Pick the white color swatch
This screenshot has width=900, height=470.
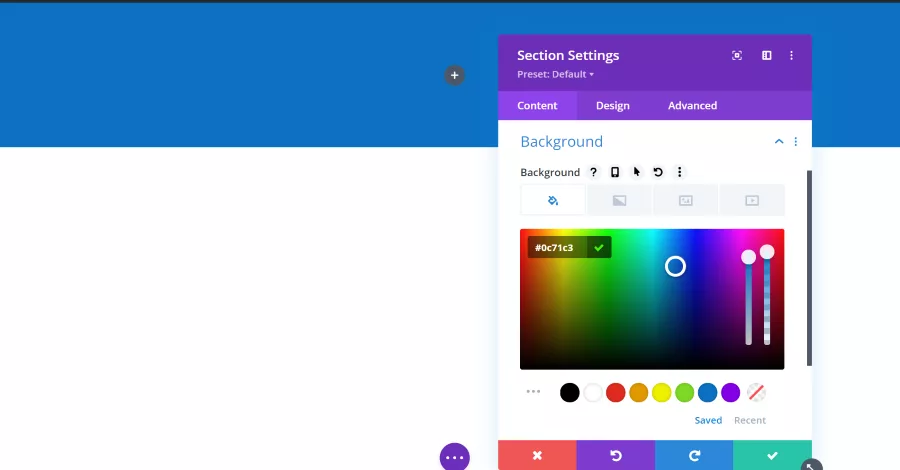[x=592, y=393]
